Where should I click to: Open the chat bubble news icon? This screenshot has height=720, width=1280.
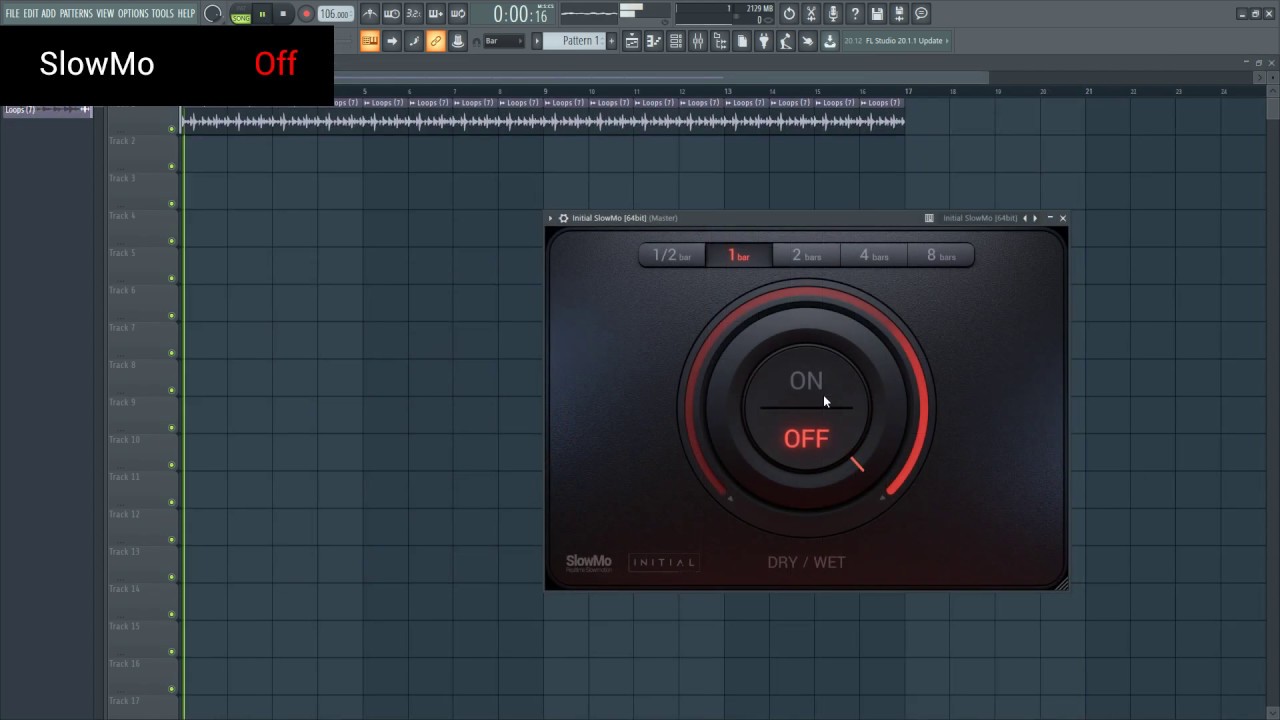pos(921,14)
